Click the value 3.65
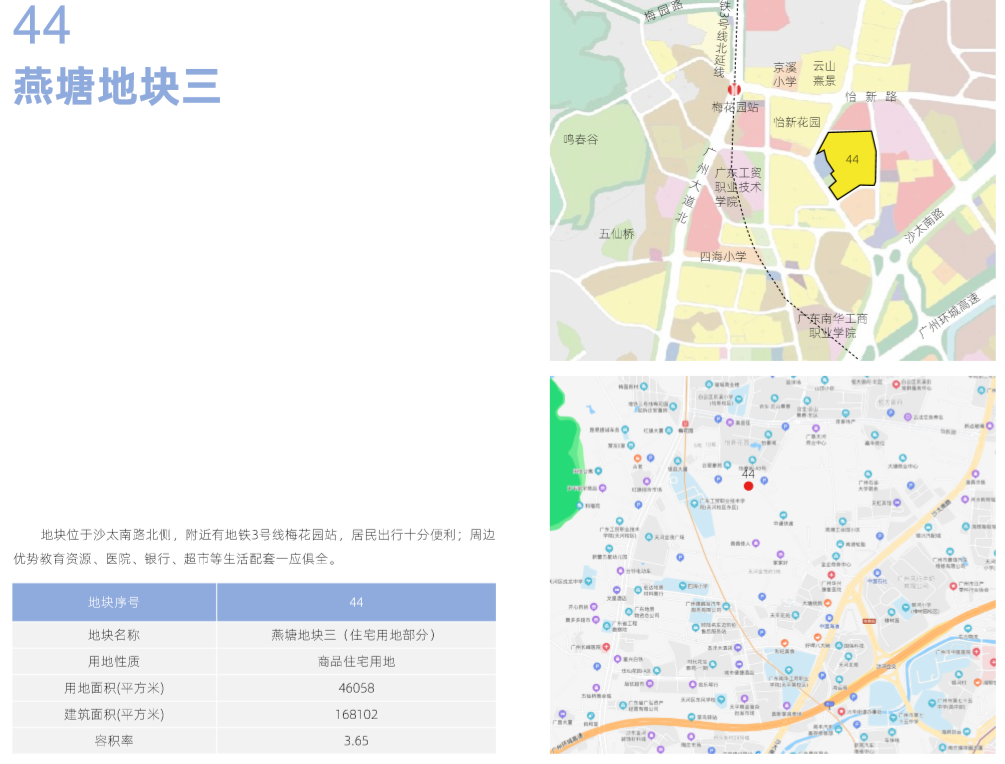This screenshot has width=1005, height=764. (x=356, y=741)
